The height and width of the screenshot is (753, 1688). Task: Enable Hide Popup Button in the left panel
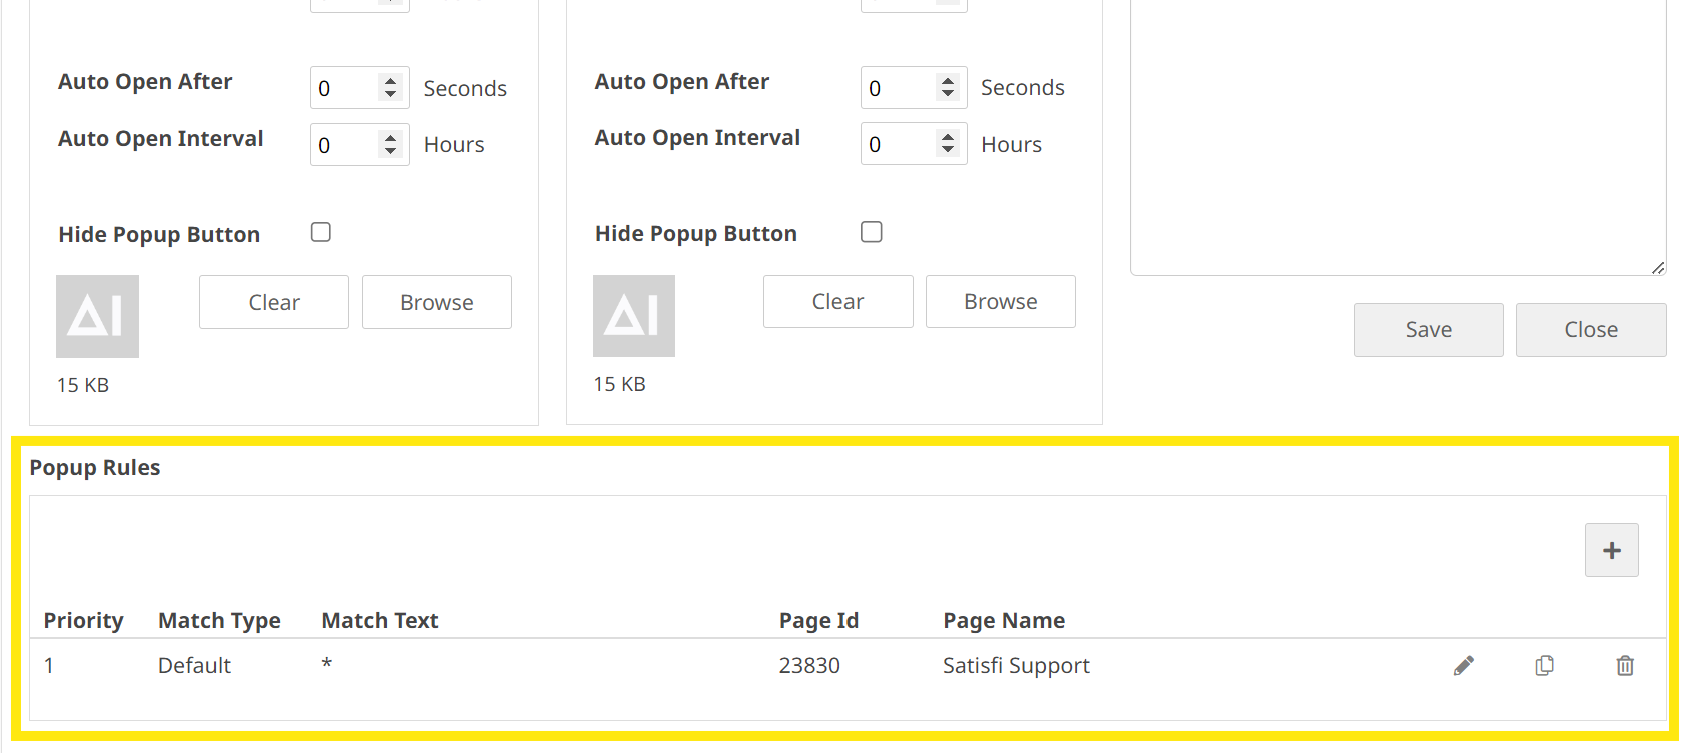coord(321,232)
